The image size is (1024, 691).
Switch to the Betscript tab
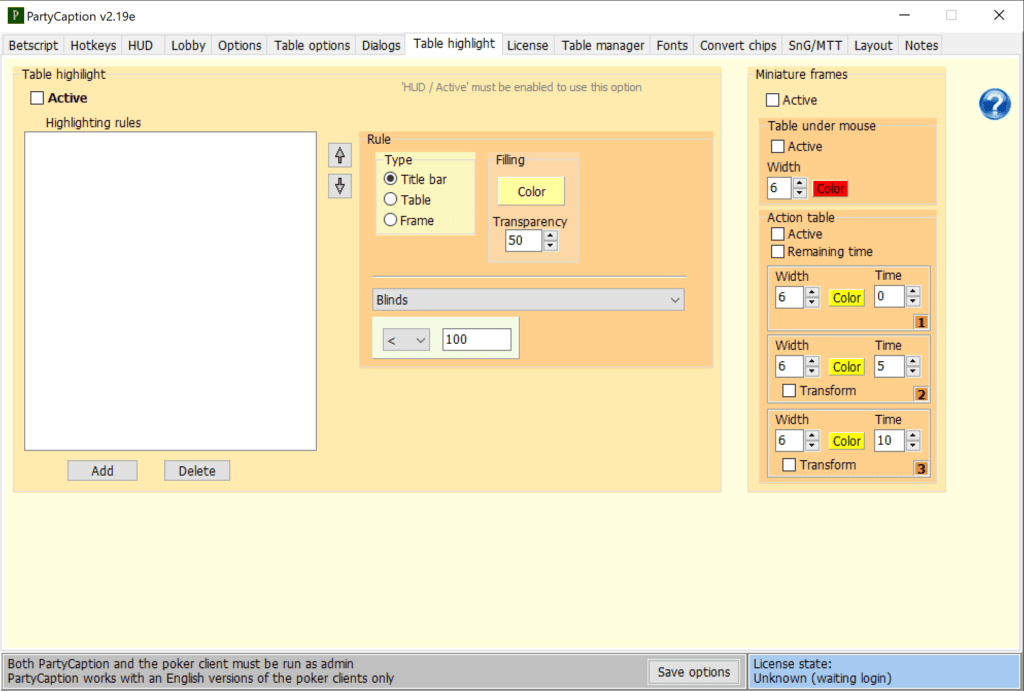tap(33, 45)
